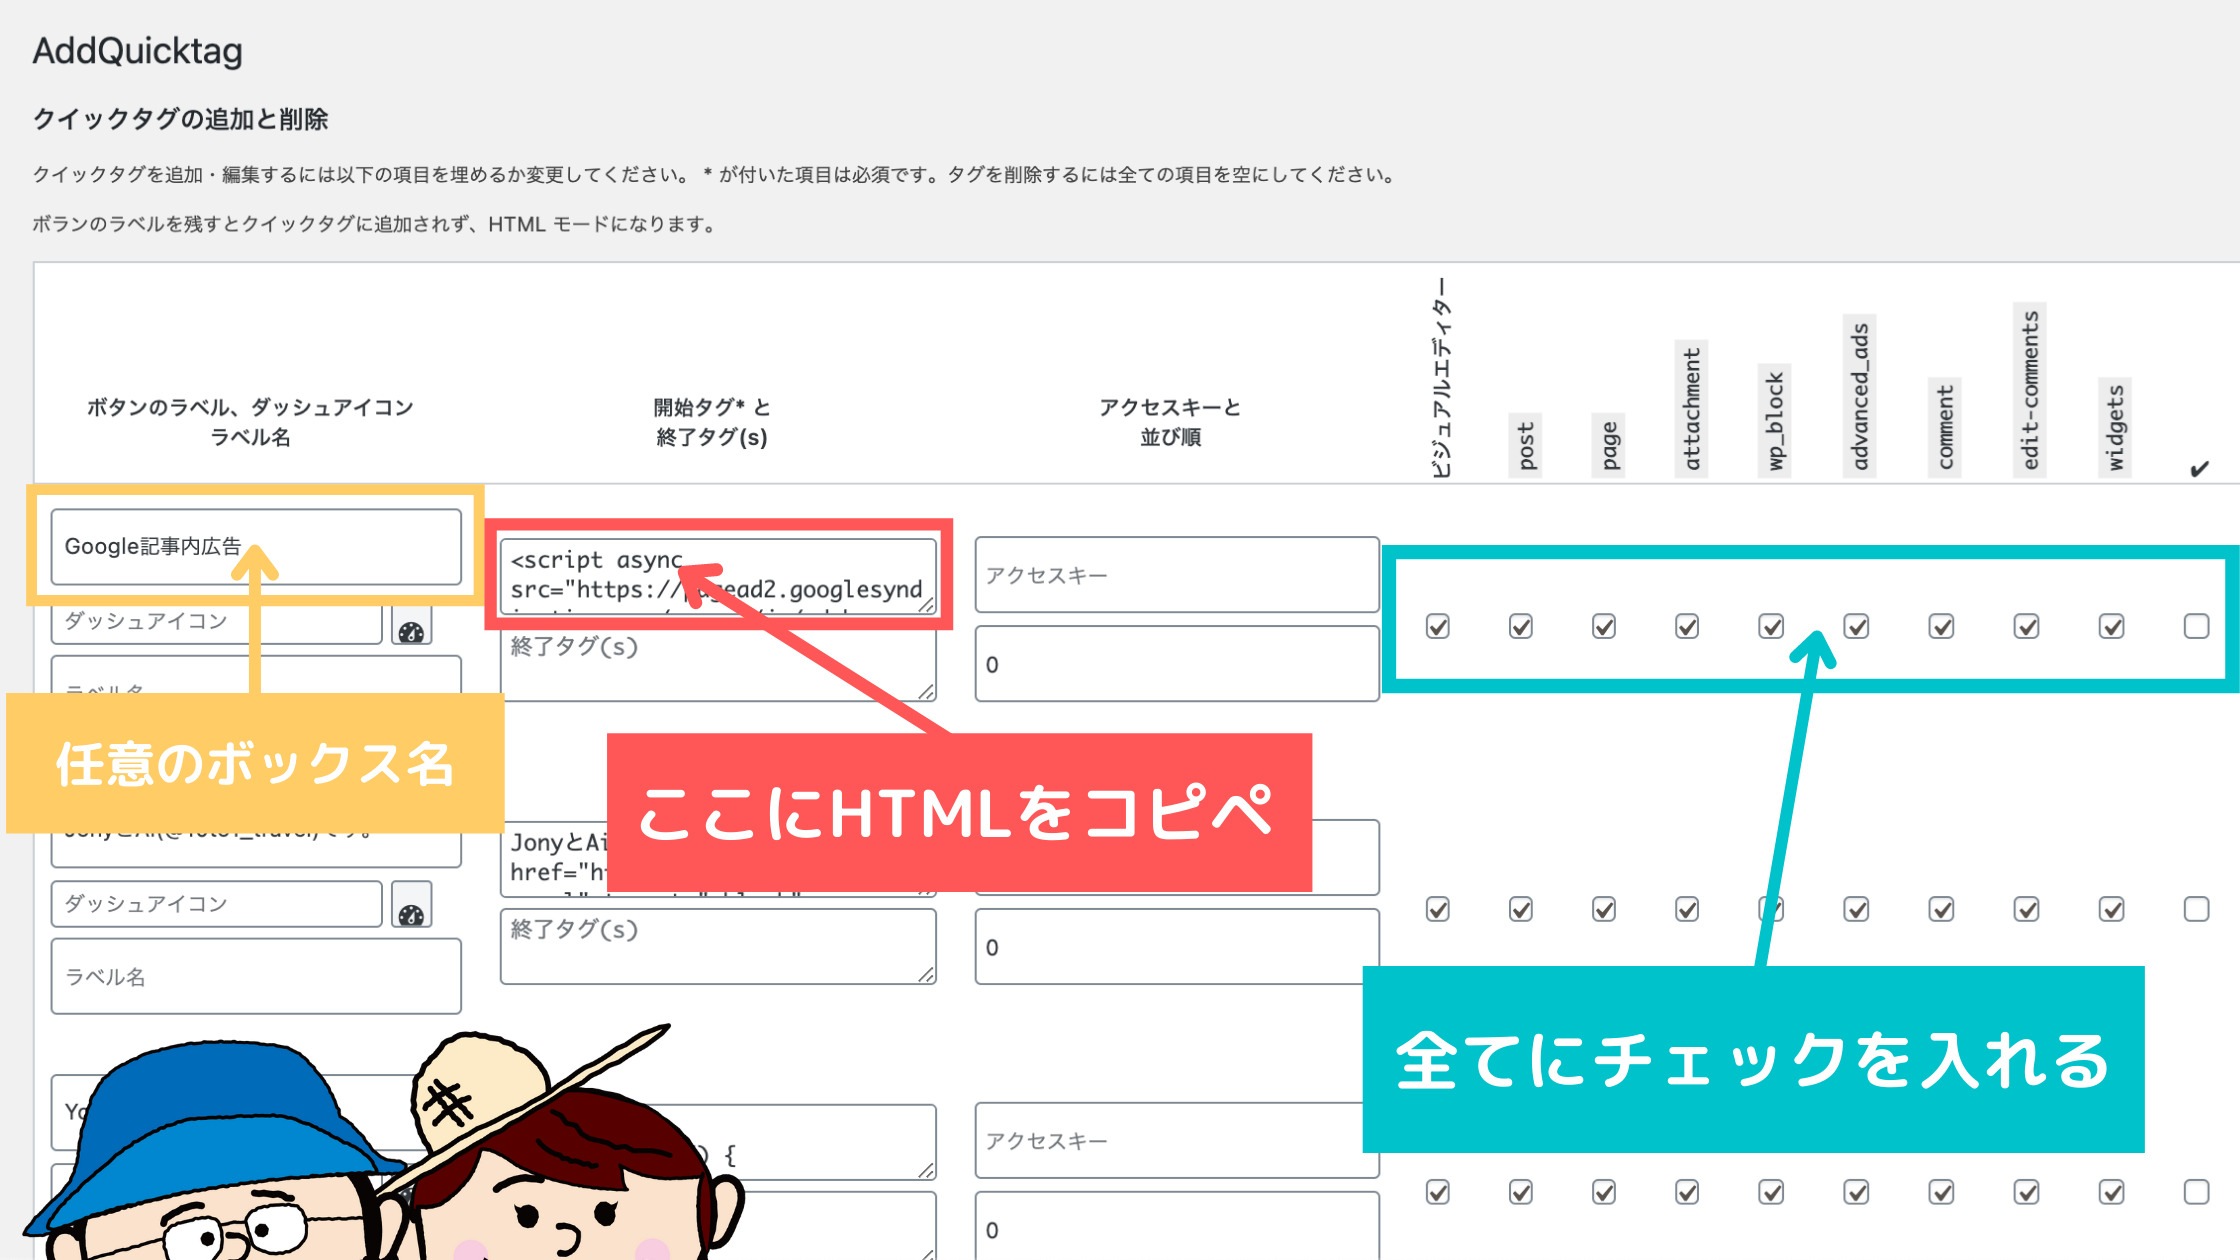This screenshot has width=2240, height=1260.
Task: Click the post column header
Action: click(x=1525, y=445)
